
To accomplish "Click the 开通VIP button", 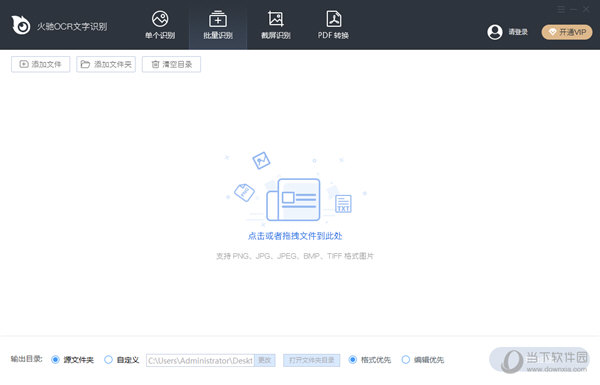I will [x=567, y=32].
